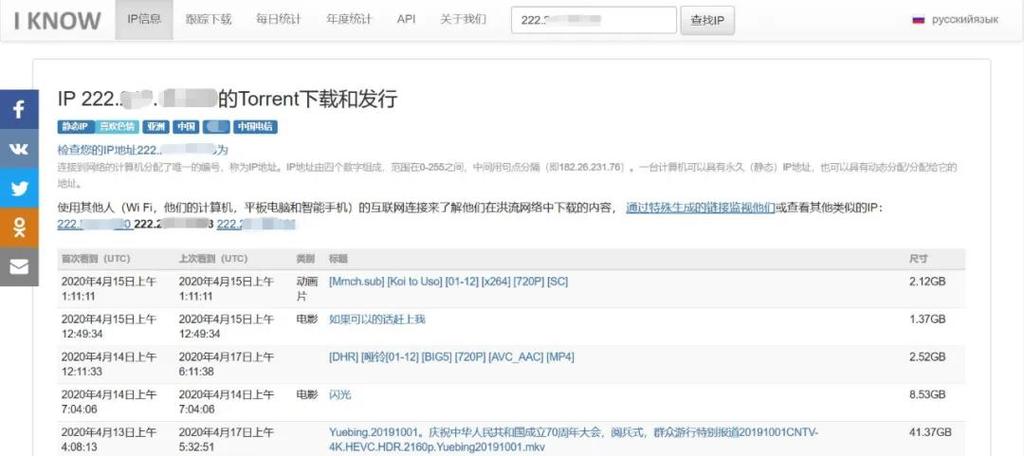Click the I KNOW site logo
Viewport: 1024px width, 456px height.
tap(57, 20)
